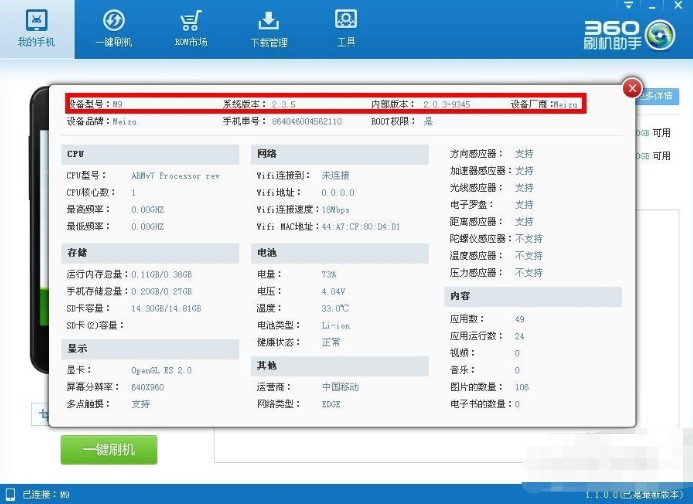Click the 存储 section header
The height and width of the screenshot is (504, 693).
[150, 253]
